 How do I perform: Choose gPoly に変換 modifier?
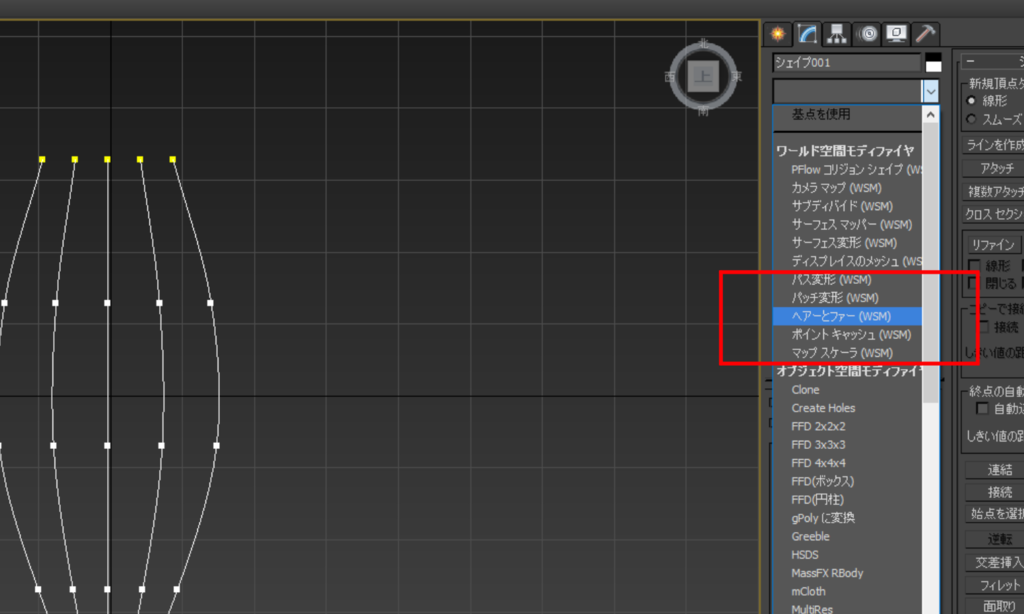[848, 517]
